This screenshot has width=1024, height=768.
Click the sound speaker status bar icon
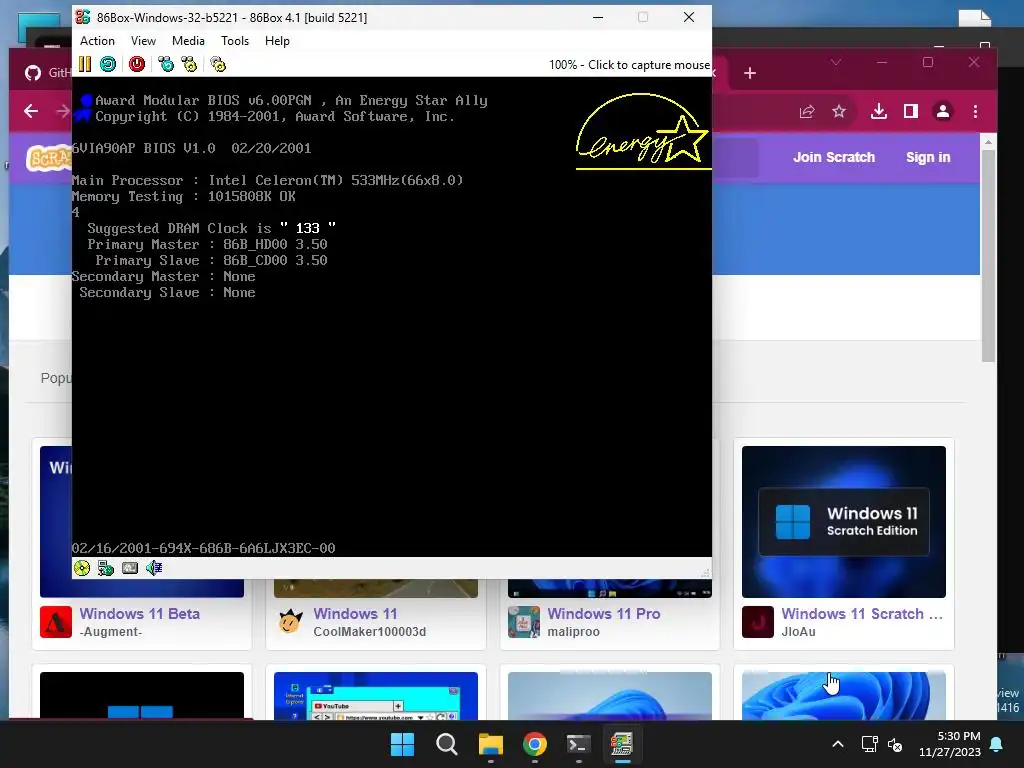[x=154, y=568]
